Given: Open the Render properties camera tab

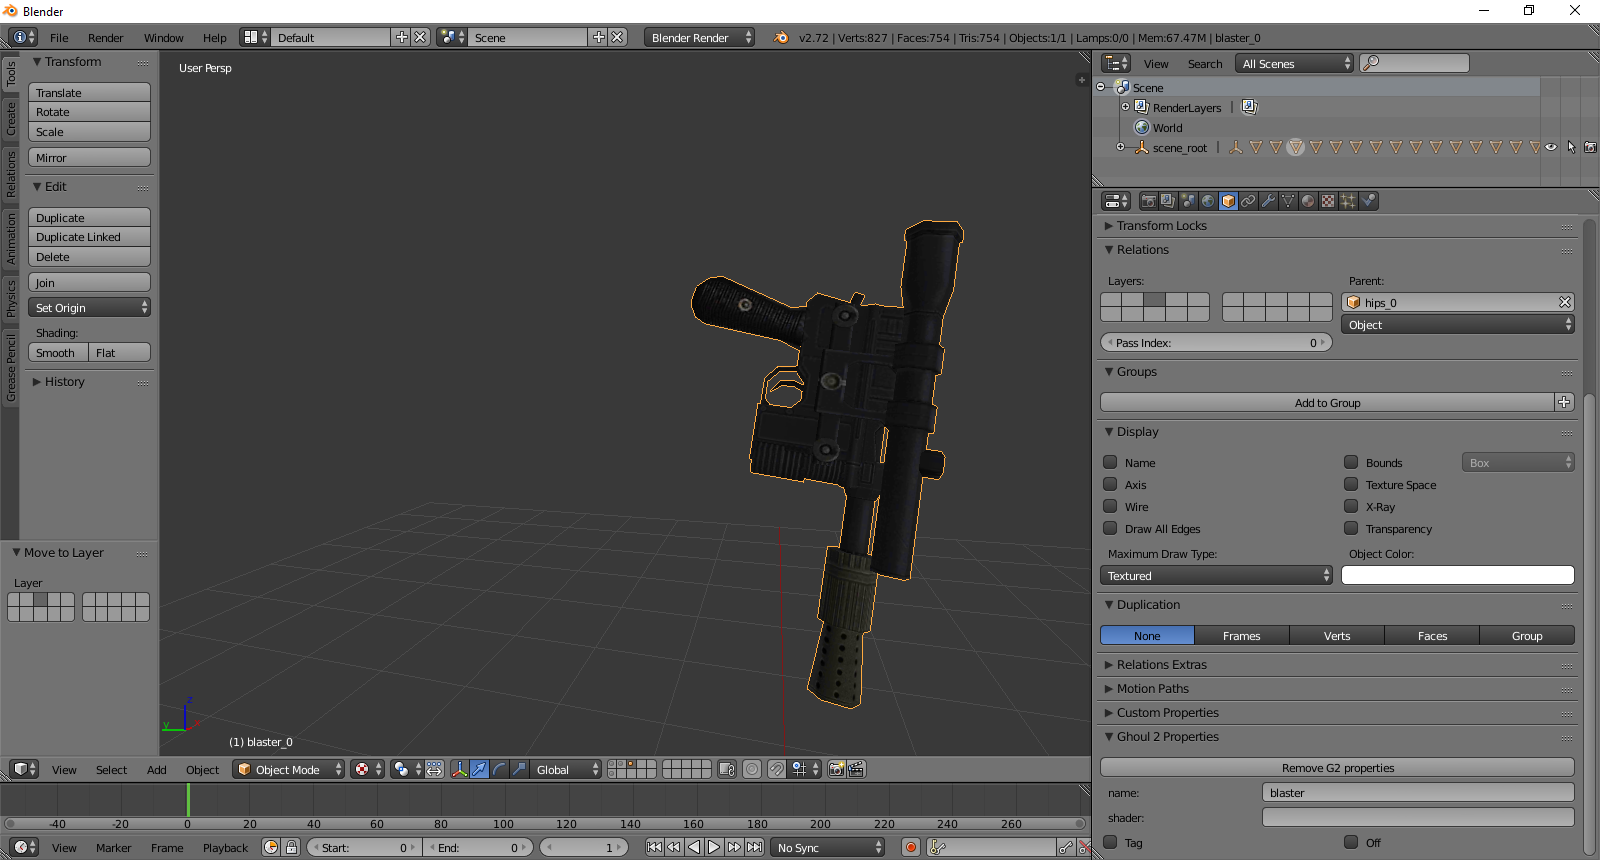Looking at the screenshot, I should coord(1148,201).
